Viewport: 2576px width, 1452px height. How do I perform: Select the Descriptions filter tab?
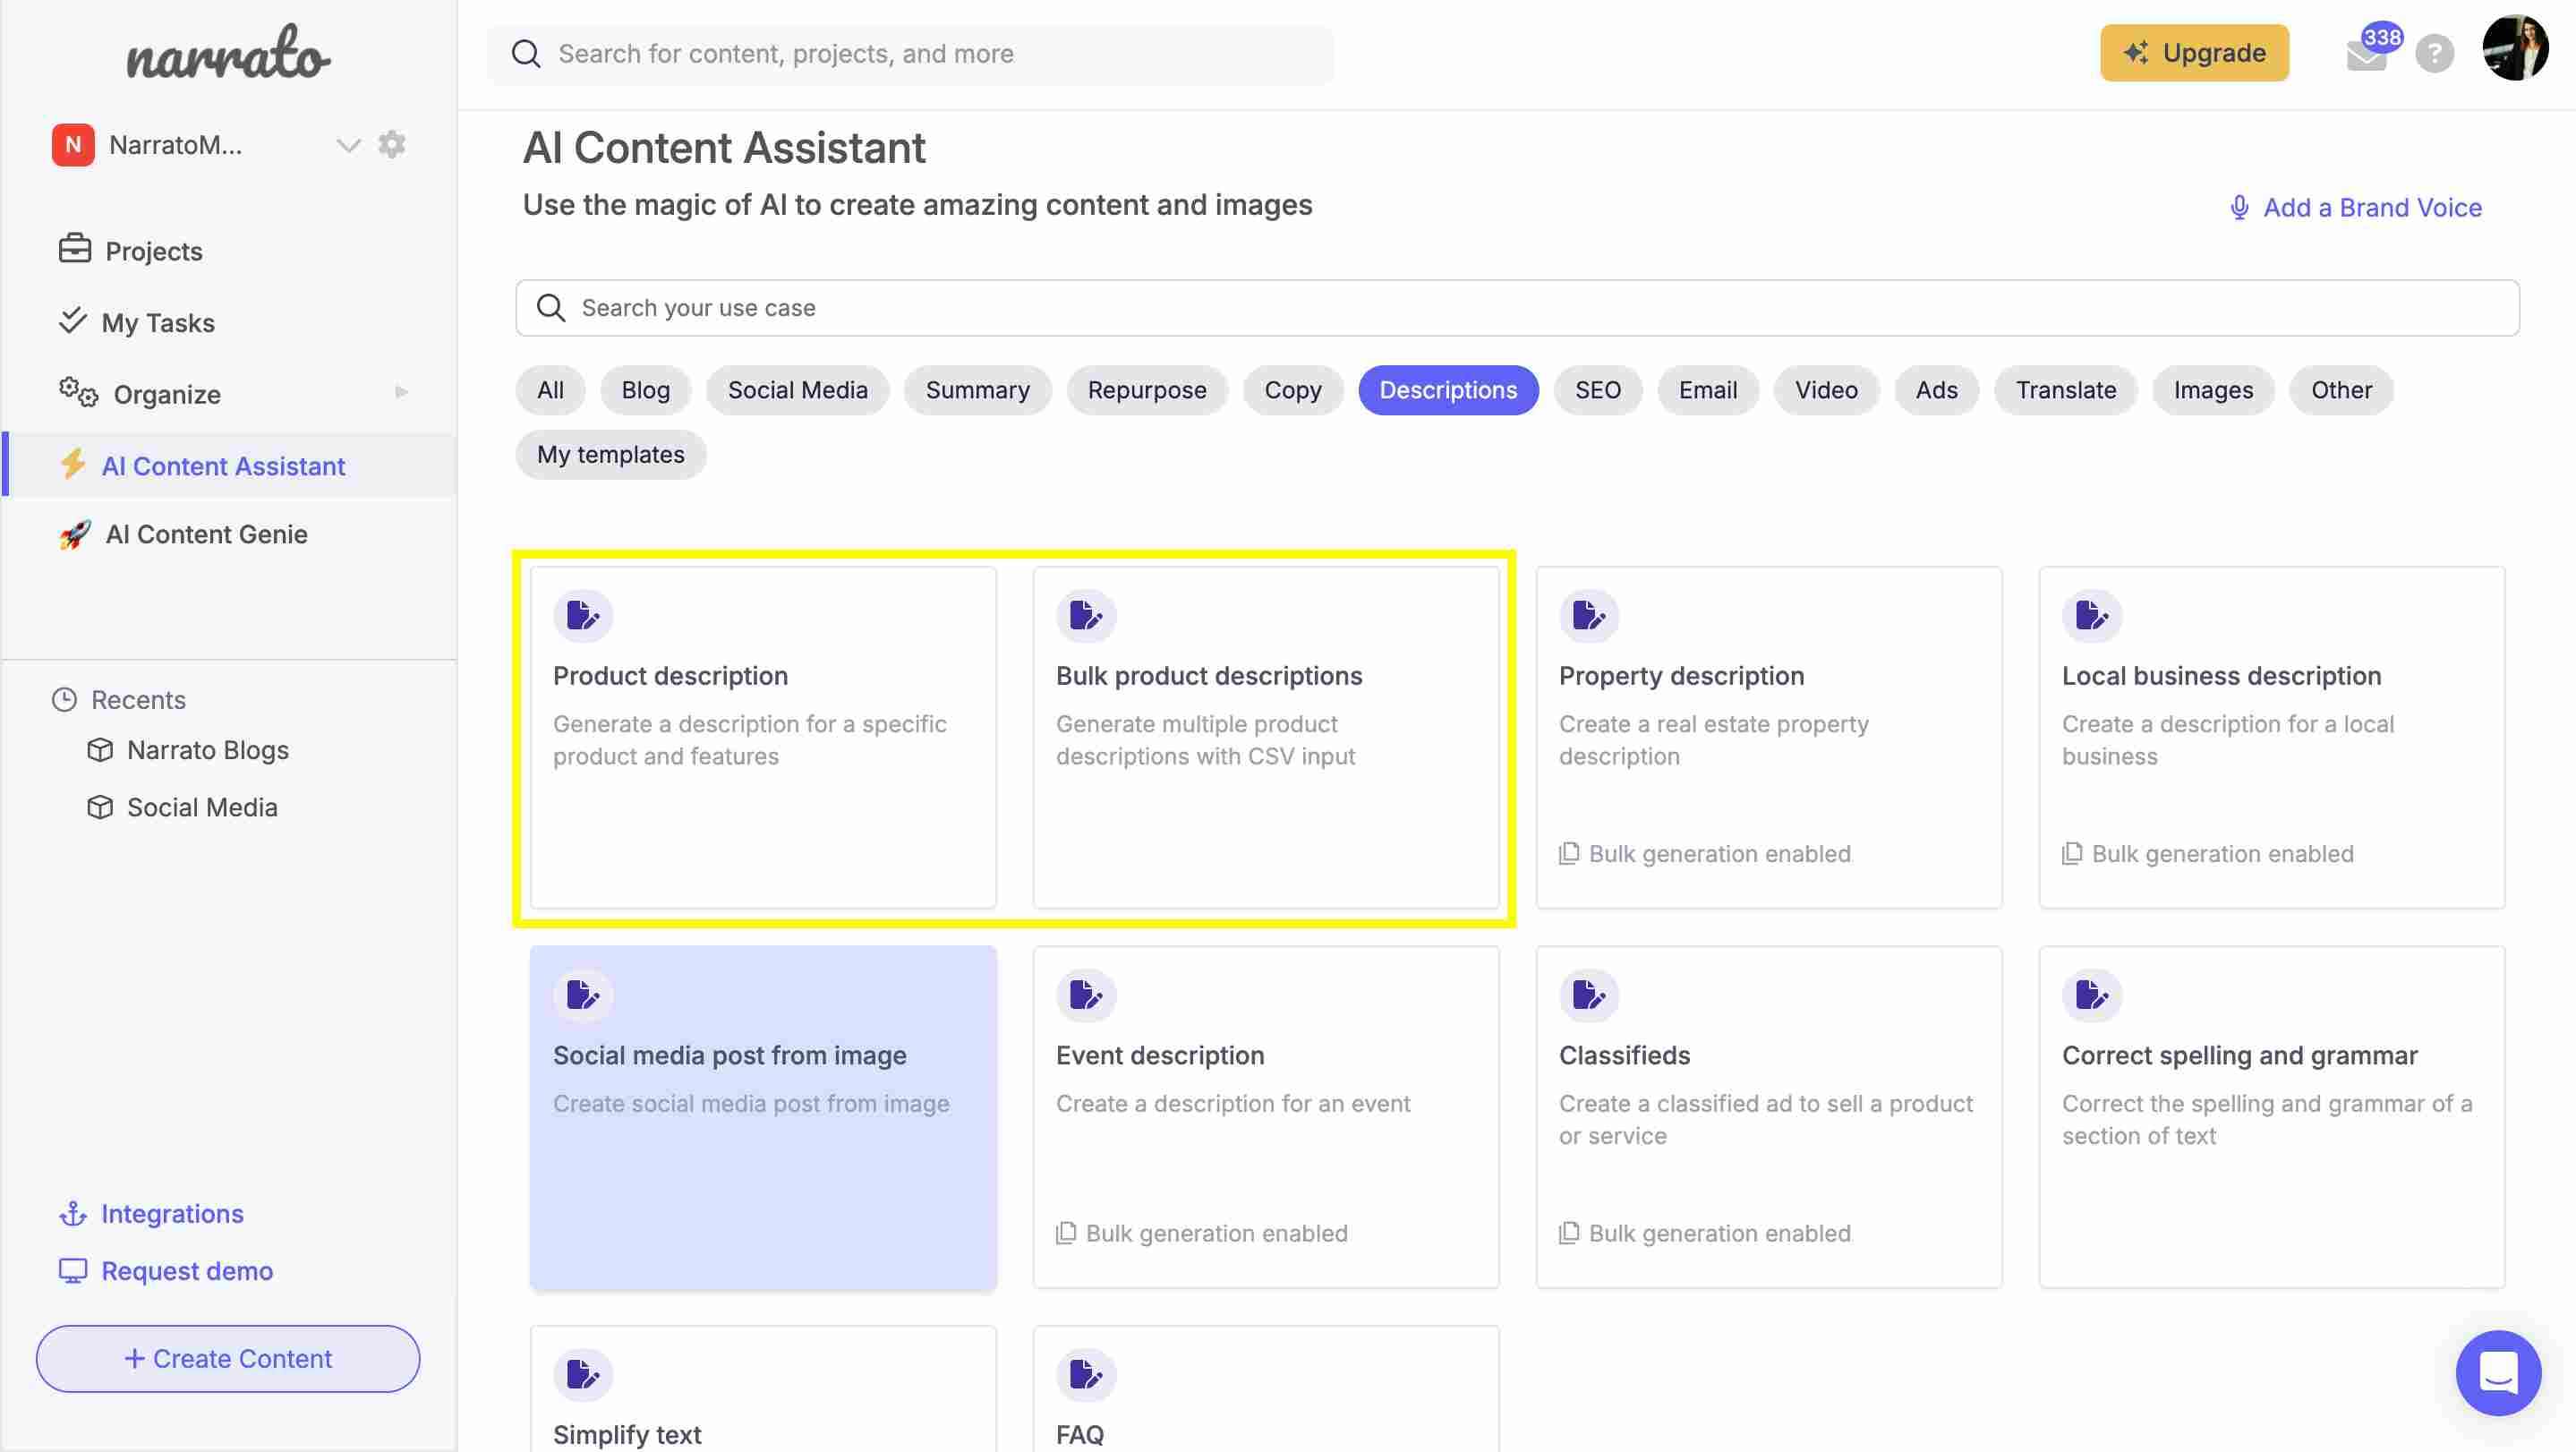pos(1447,389)
